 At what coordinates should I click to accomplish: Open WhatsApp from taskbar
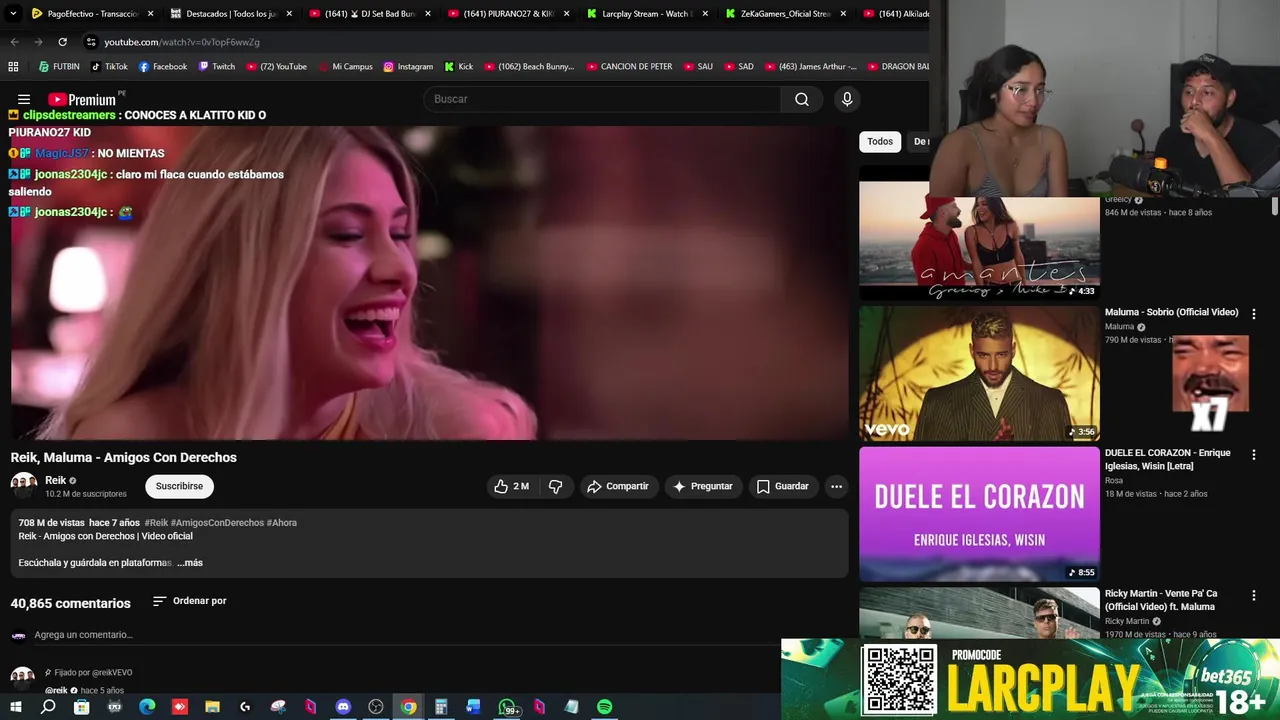[x=507, y=707]
